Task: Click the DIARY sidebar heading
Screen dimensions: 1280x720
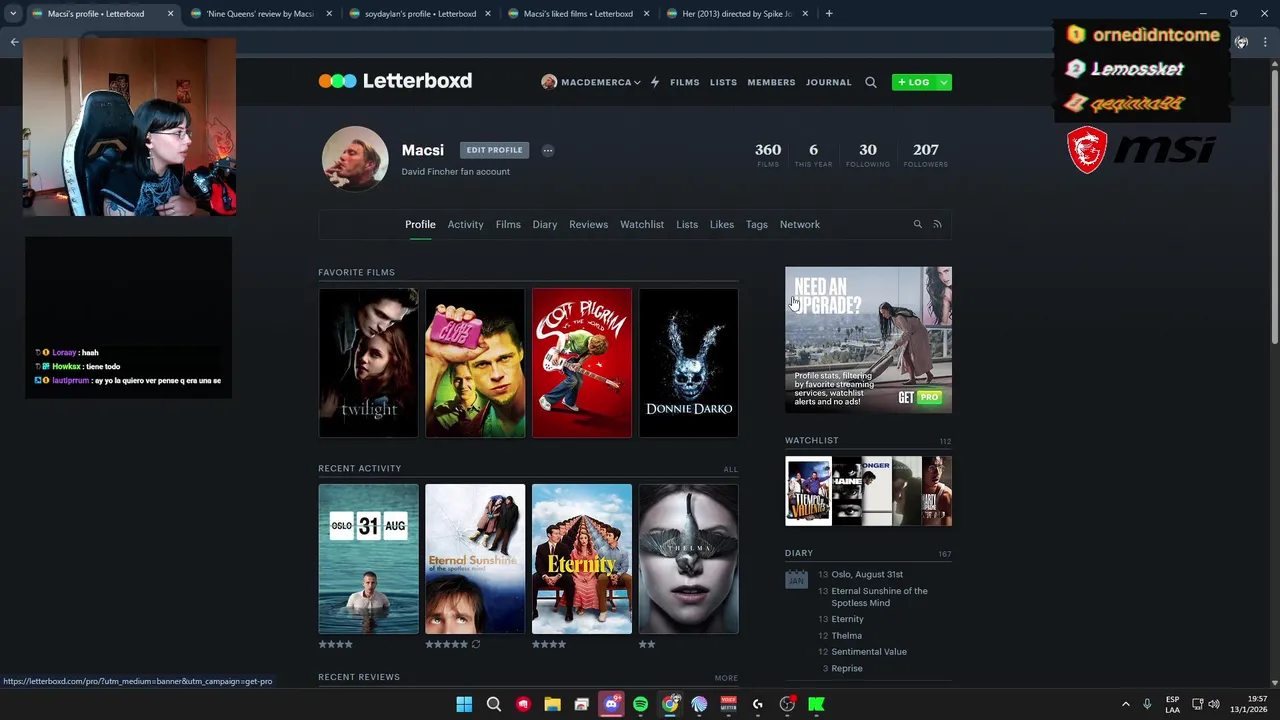Action: [x=799, y=553]
